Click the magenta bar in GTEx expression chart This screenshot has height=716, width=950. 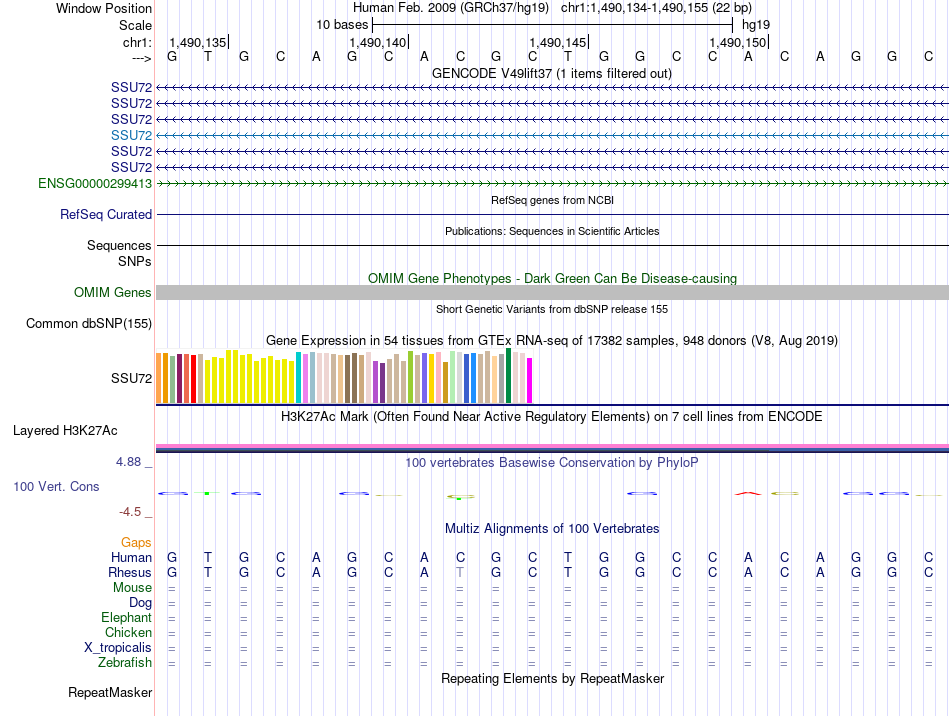[x=530, y=381]
